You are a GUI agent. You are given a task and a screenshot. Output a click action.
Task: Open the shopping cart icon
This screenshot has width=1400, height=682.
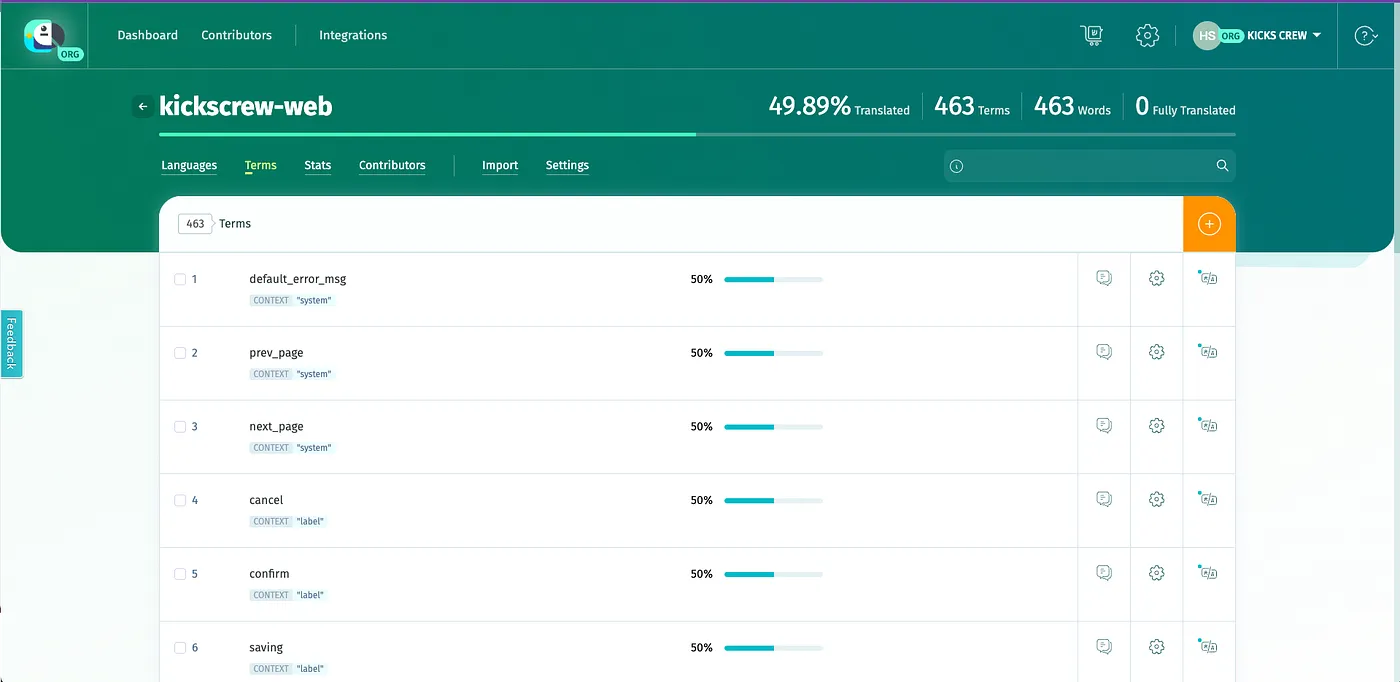[x=1091, y=35]
